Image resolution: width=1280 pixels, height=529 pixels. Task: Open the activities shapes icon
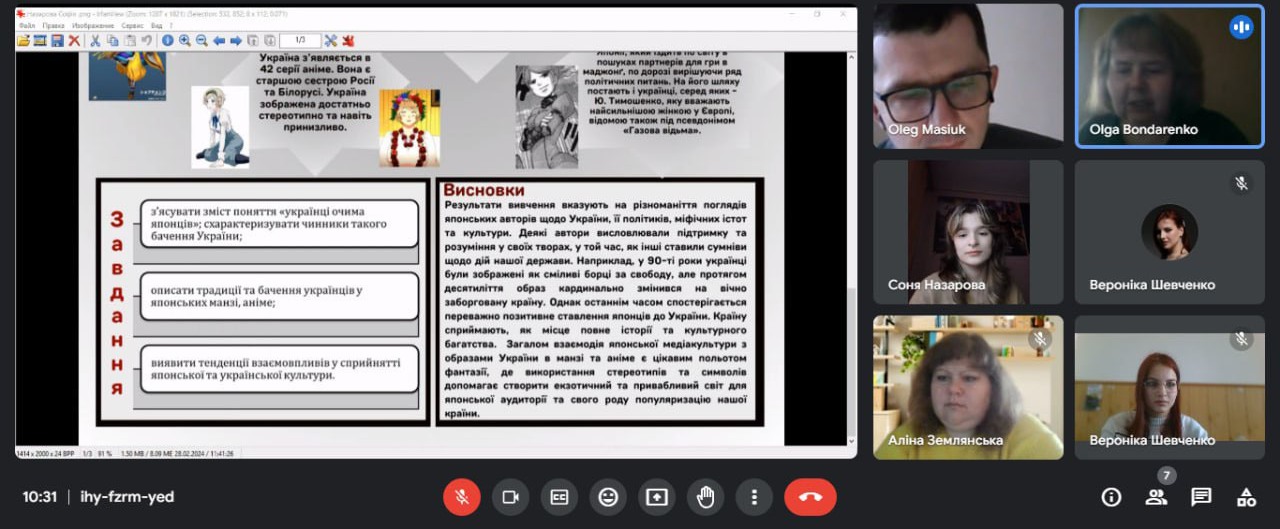(x=1246, y=497)
